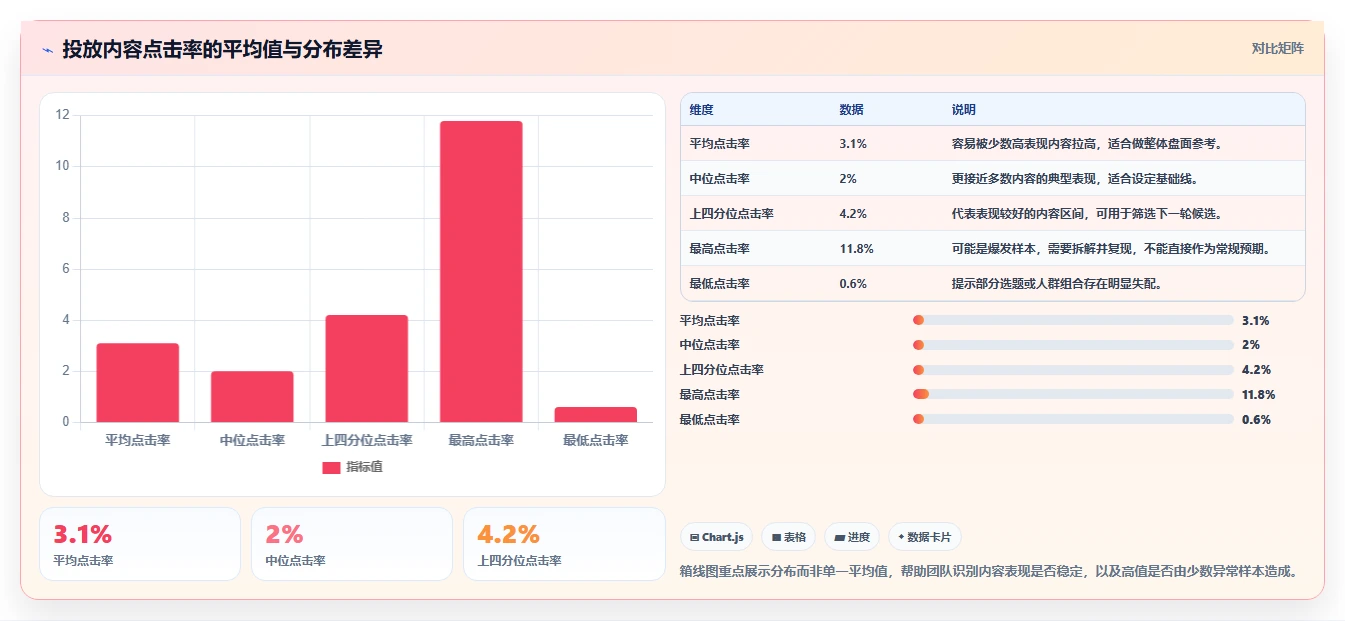Viewport: 1345px width, 621px height.
Task: Click the 中位点击率 bar in chart
Action: click(252, 397)
